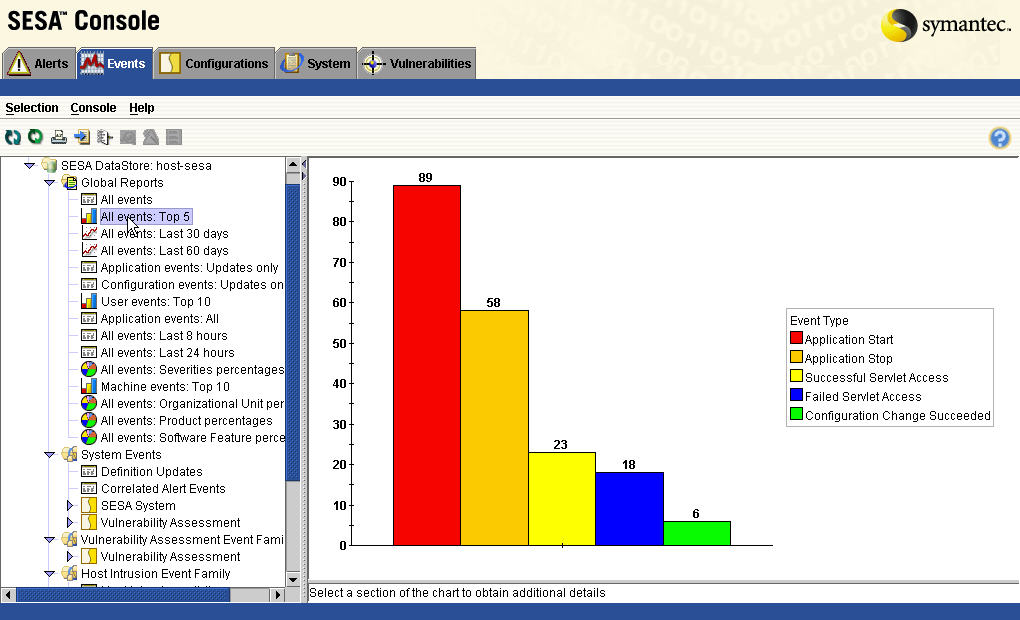Select the Application events: Updates only report
Viewport: 1020px width, 620px height.
tap(189, 267)
